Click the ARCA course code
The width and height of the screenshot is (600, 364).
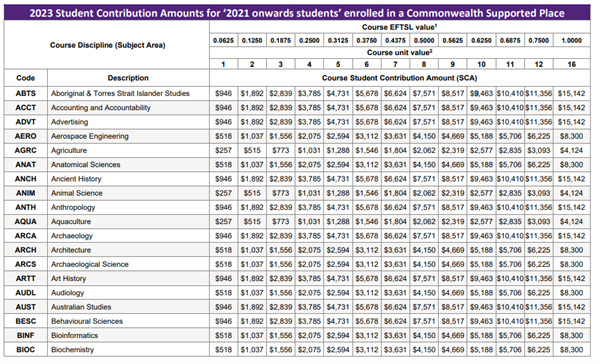26,236
